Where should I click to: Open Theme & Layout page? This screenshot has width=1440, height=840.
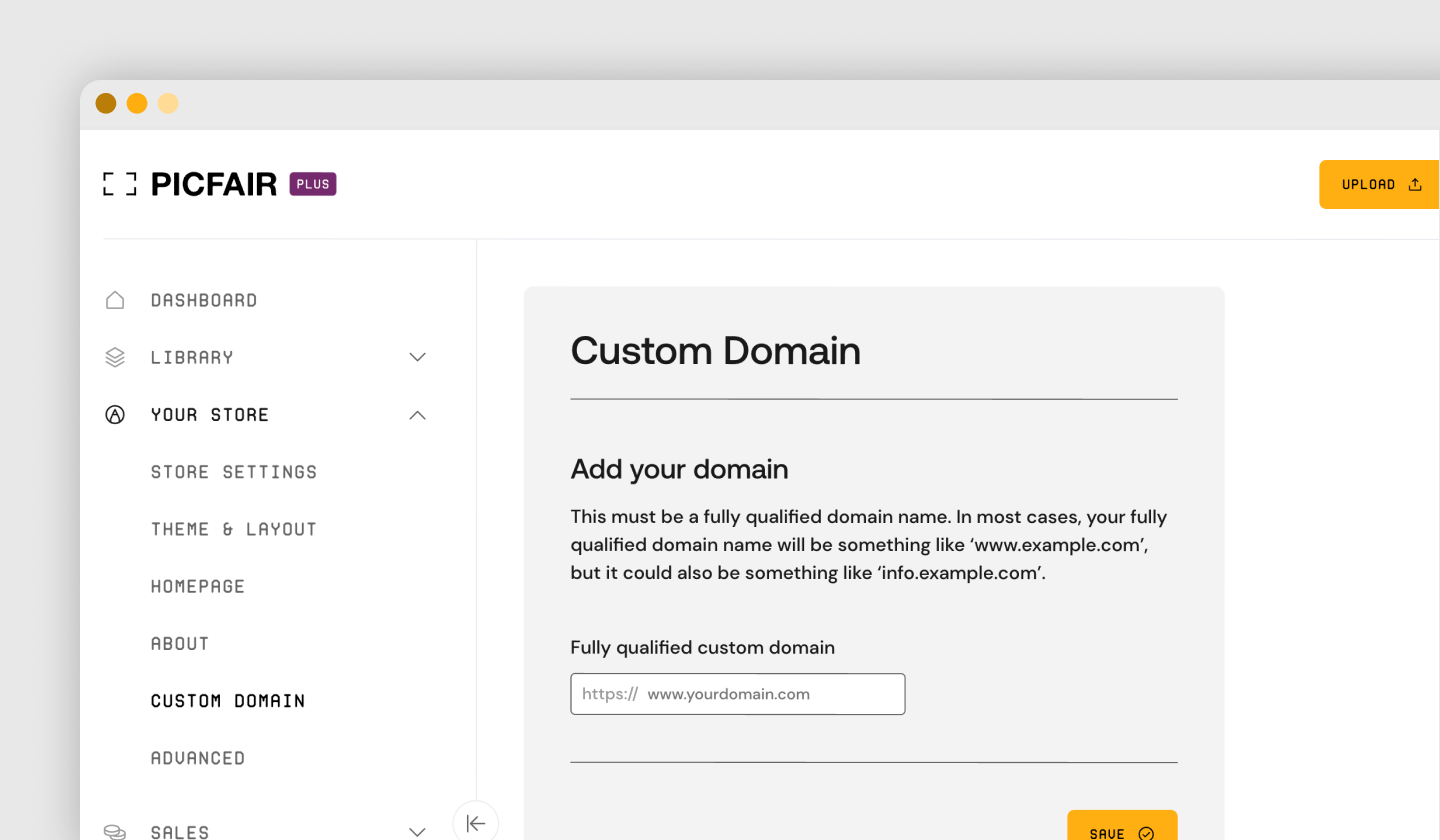[234, 529]
